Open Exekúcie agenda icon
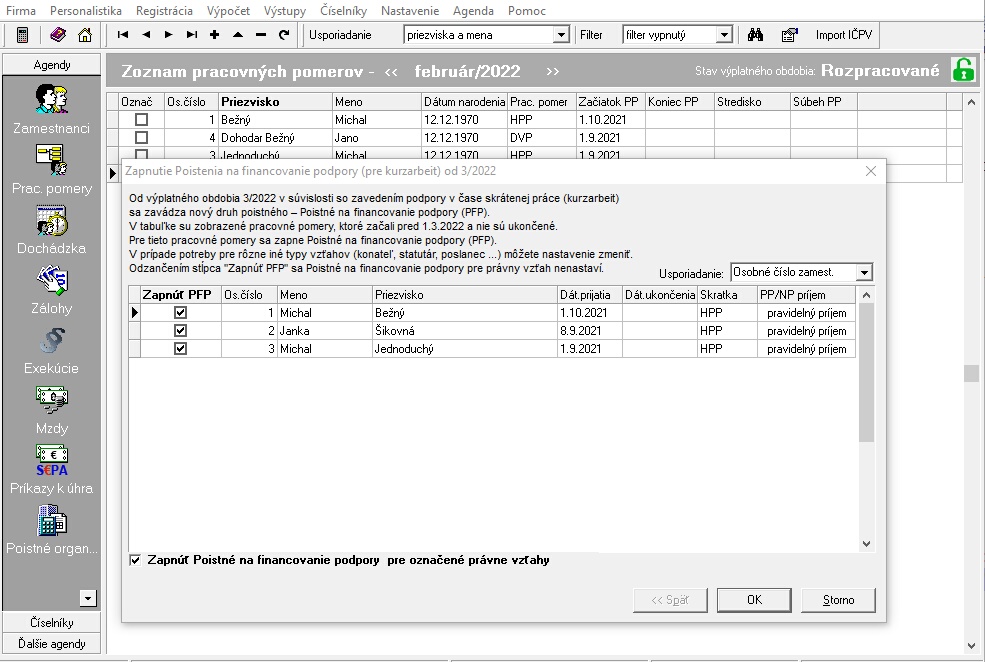985x662 pixels. click(52, 340)
